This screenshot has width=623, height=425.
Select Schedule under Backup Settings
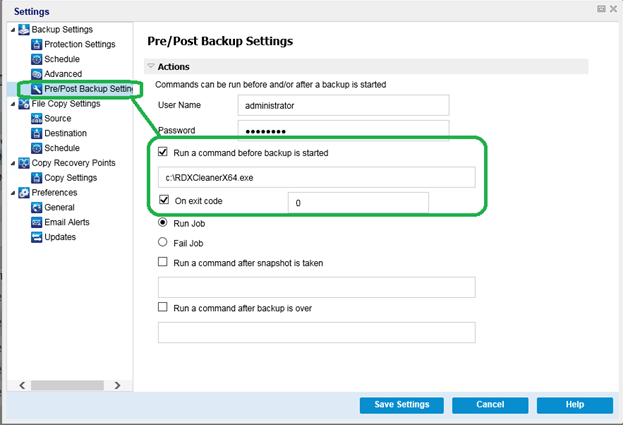(x=62, y=59)
